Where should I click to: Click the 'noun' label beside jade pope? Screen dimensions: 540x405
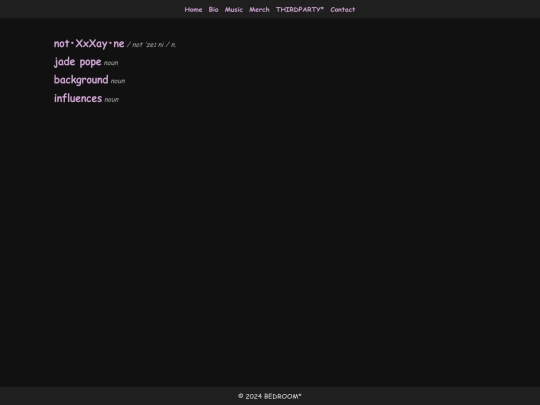111,63
